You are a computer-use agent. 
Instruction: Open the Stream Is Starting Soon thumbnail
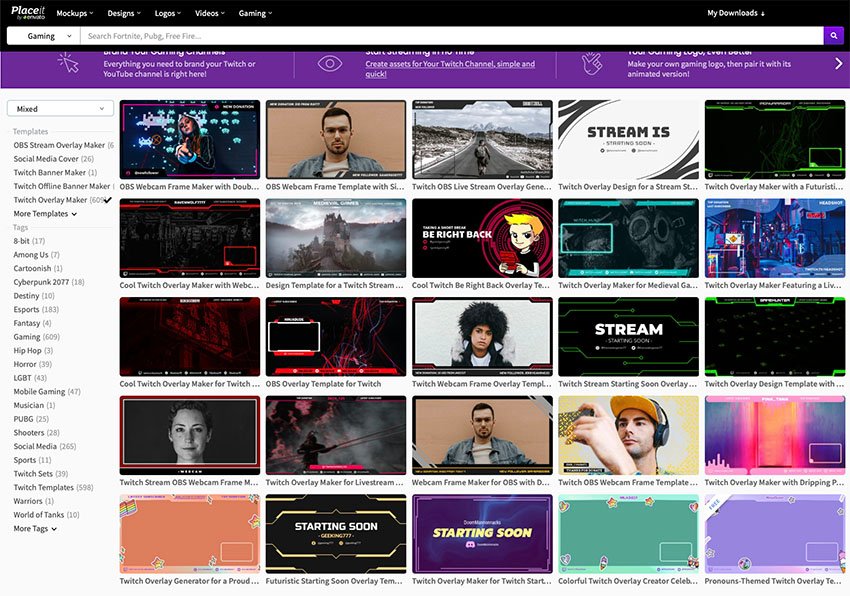pos(628,139)
